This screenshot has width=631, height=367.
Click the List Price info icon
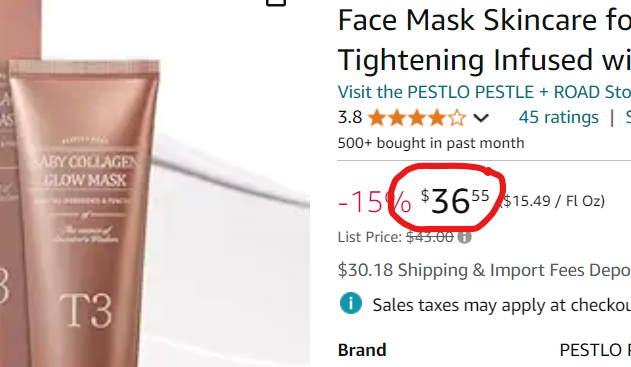pyautogui.click(x=464, y=237)
